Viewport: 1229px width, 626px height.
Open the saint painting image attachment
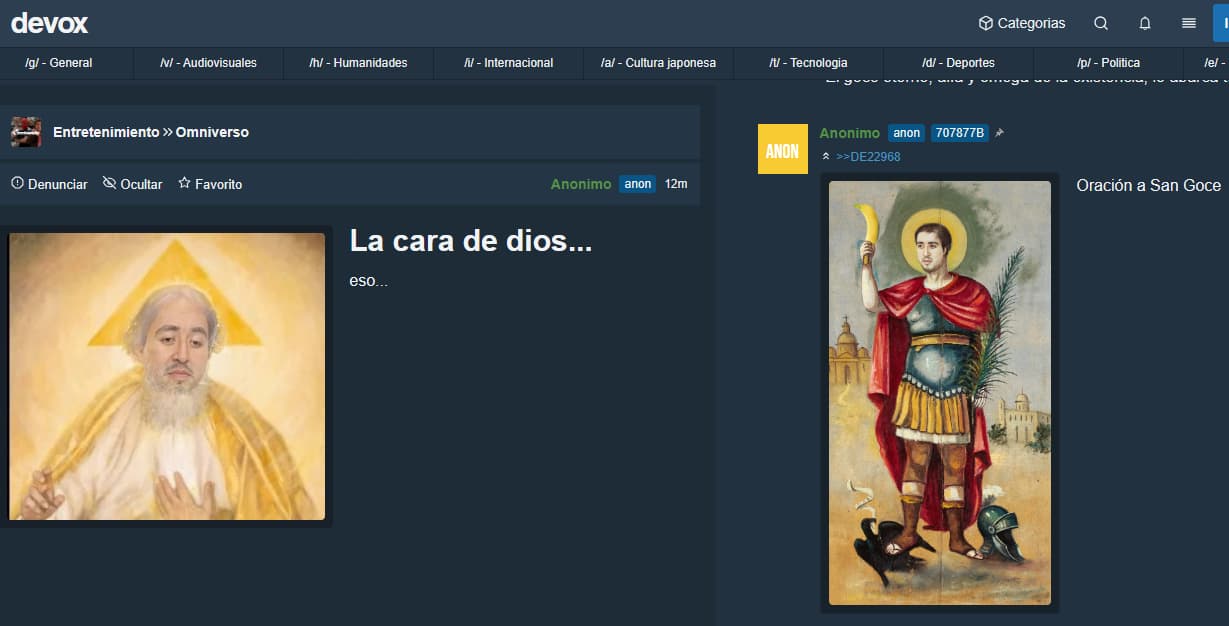(x=940, y=392)
